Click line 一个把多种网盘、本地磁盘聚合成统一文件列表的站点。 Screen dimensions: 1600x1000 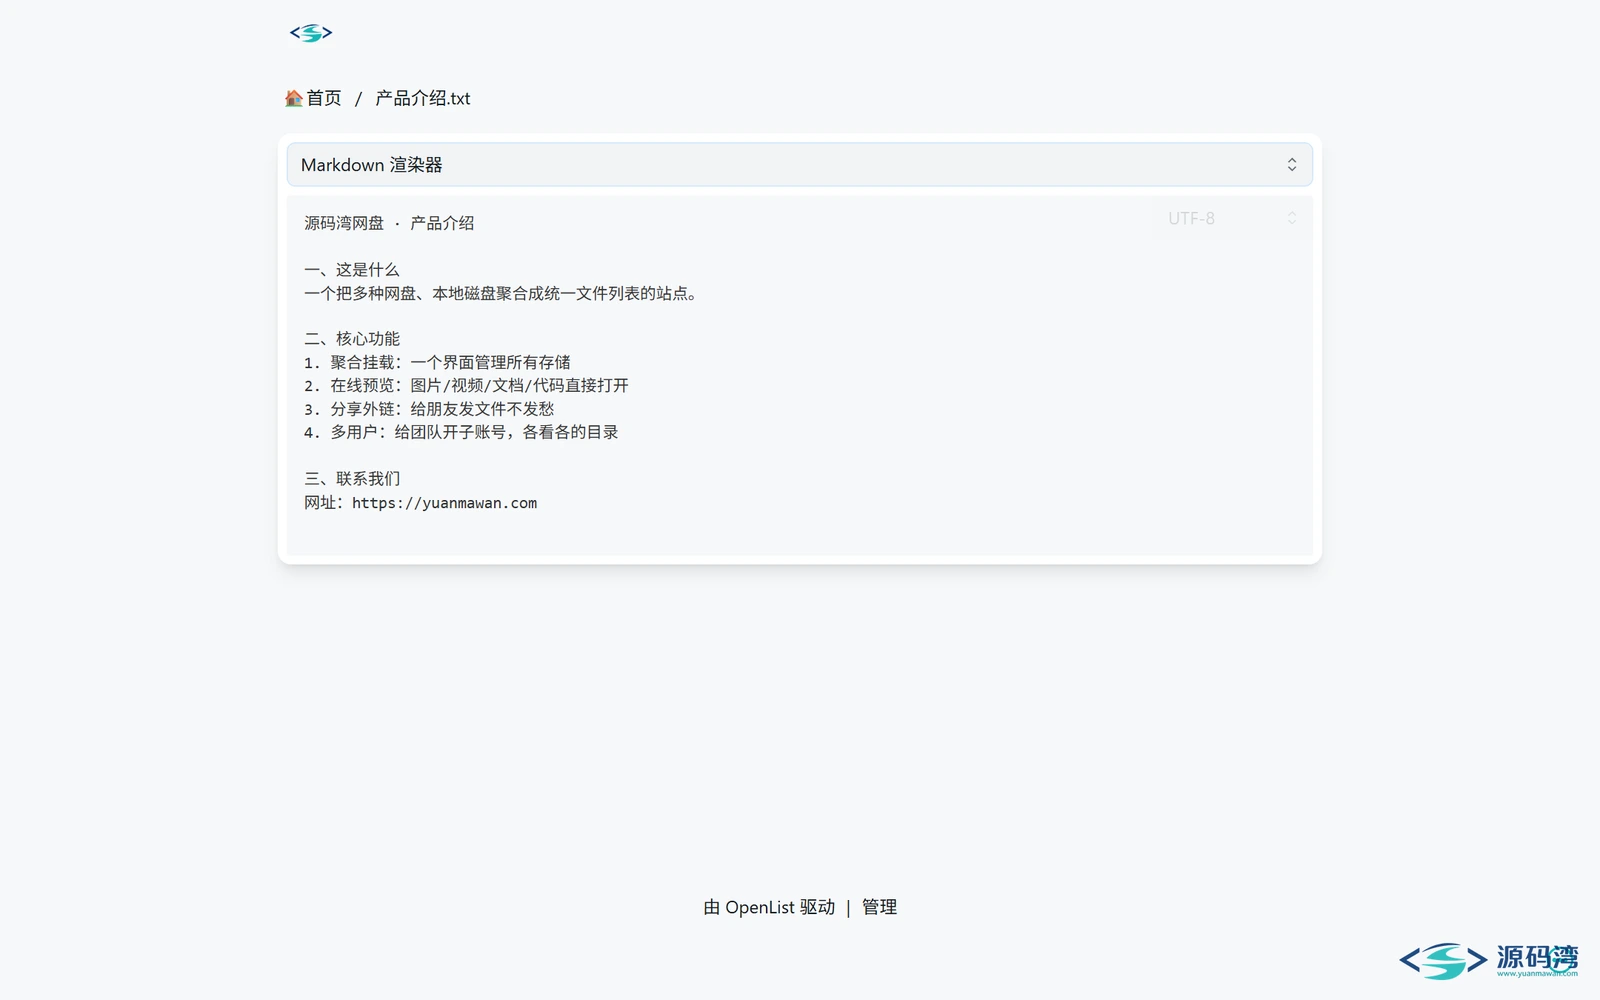click(x=500, y=293)
